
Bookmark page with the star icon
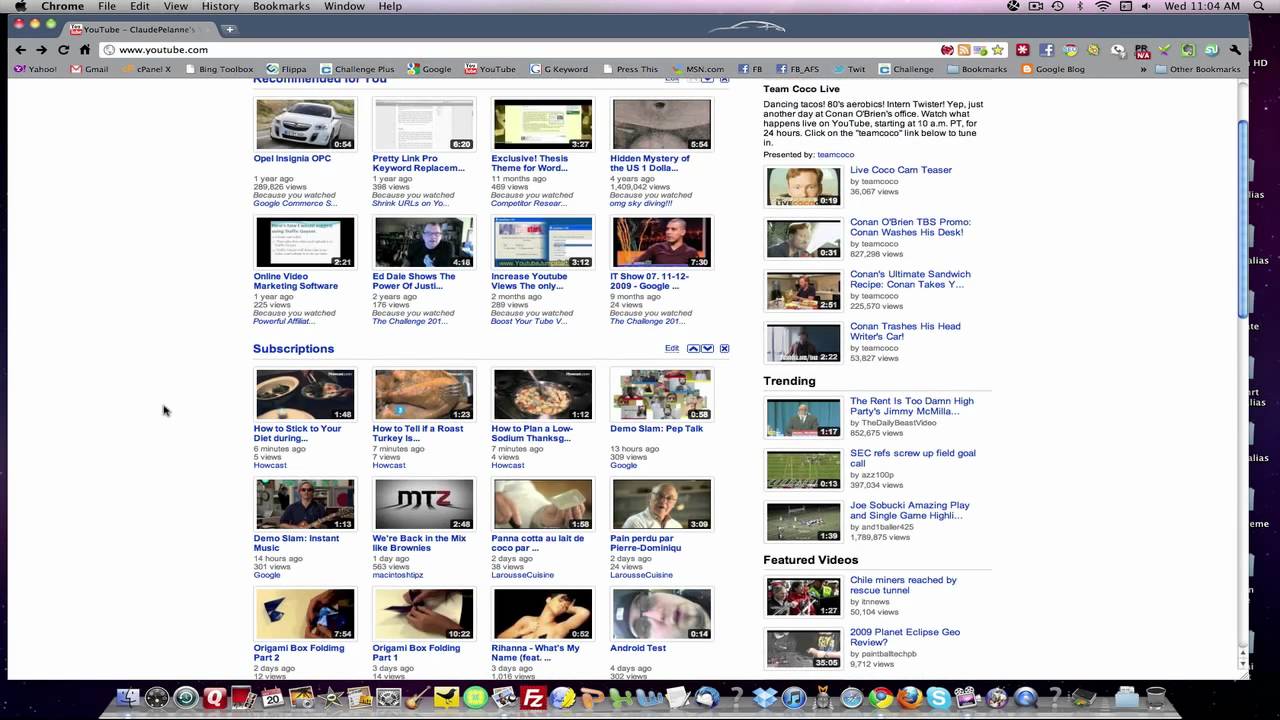point(997,50)
